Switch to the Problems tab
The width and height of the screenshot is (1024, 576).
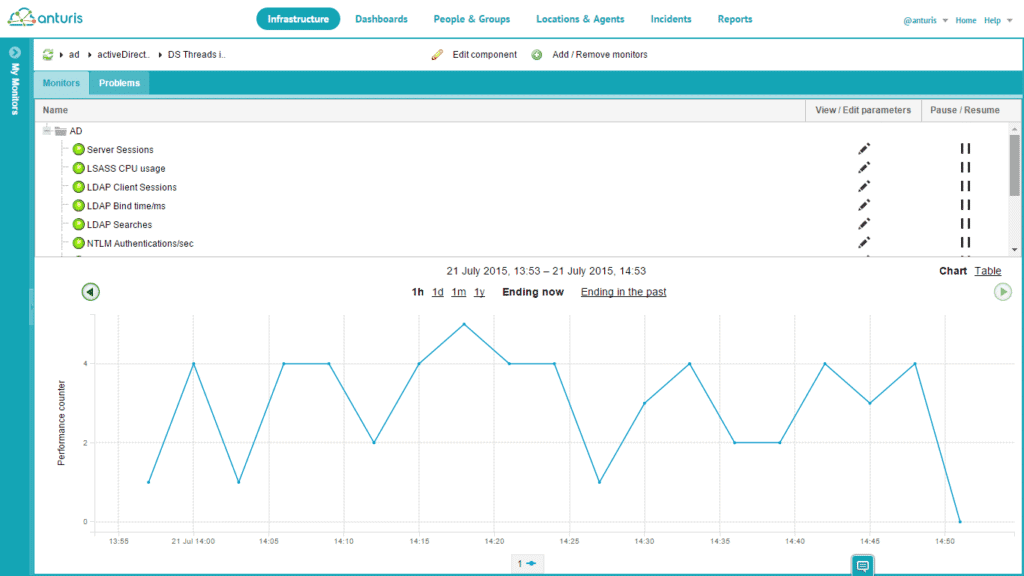pyautogui.click(x=118, y=83)
